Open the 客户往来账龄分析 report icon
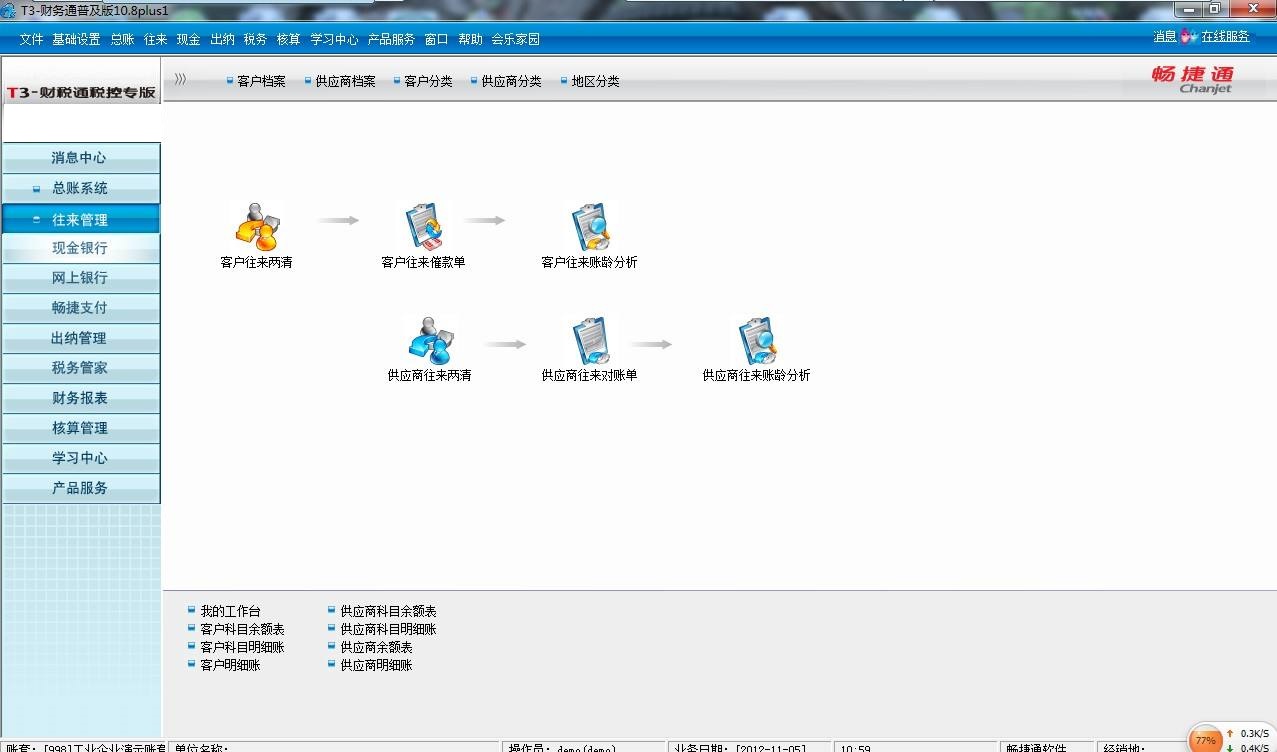This screenshot has height=752, width=1277. tap(590, 226)
